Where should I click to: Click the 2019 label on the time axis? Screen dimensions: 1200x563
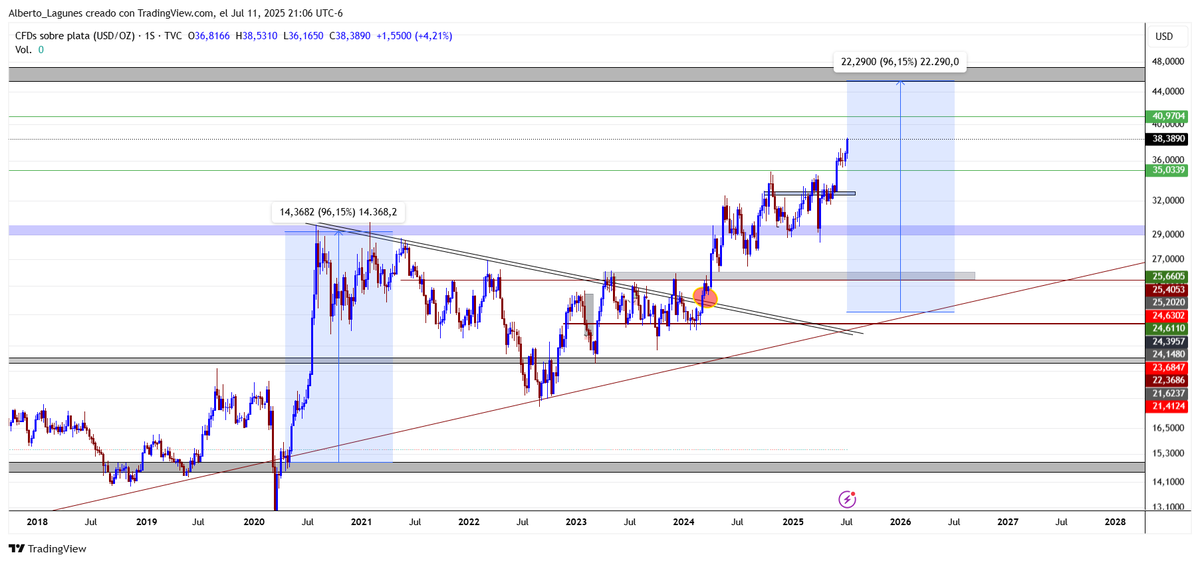click(146, 522)
